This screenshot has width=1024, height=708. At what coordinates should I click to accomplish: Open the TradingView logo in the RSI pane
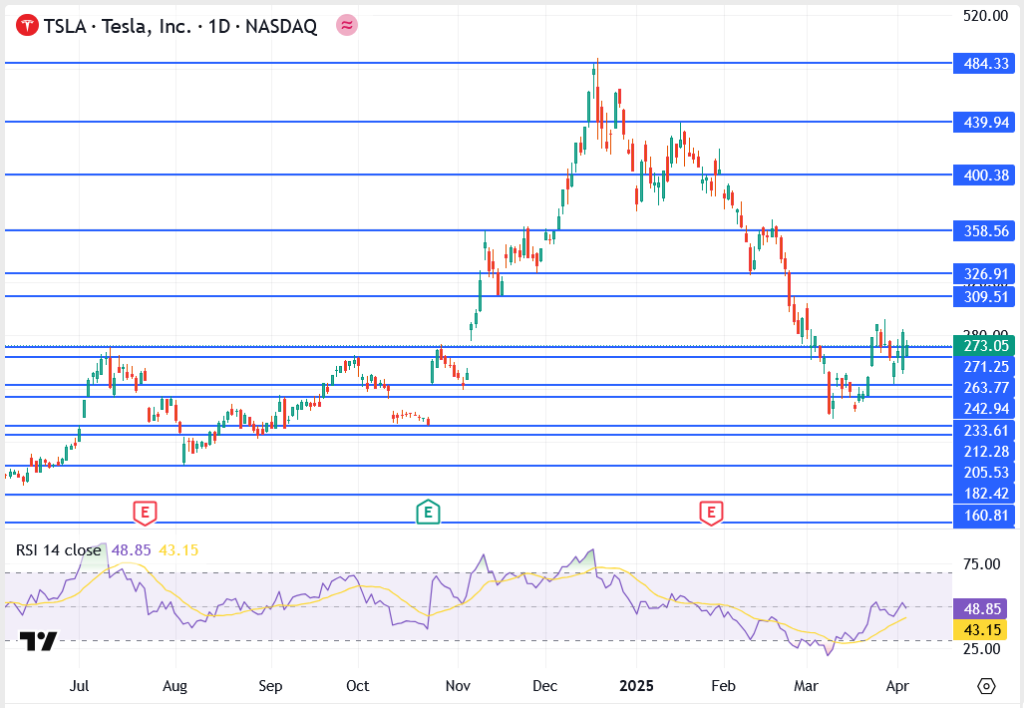[x=37, y=642]
